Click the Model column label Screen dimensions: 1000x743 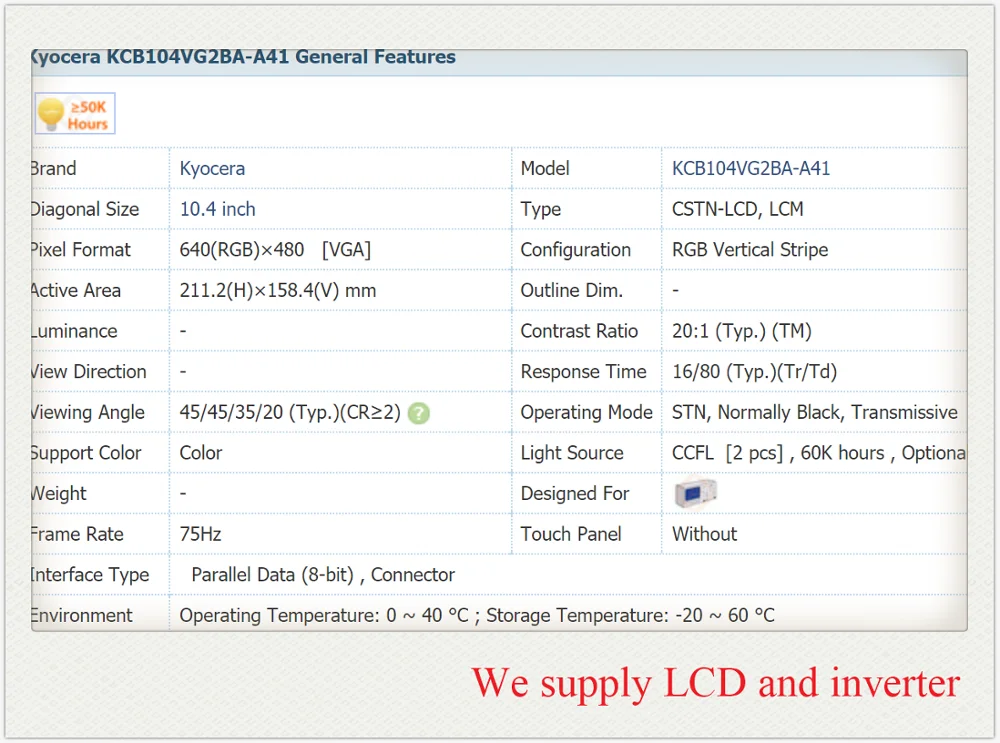(545, 168)
